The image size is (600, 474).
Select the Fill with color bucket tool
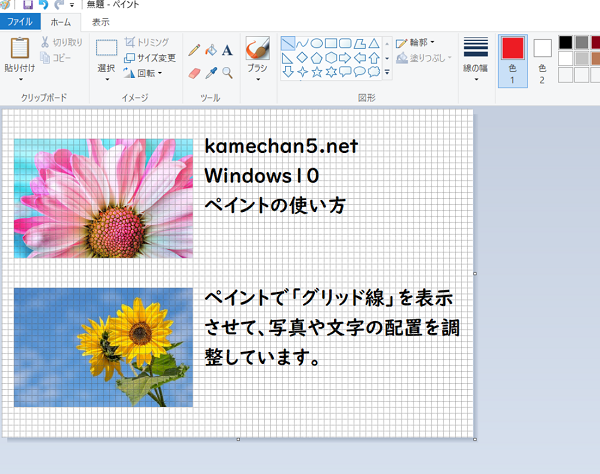coord(211,50)
